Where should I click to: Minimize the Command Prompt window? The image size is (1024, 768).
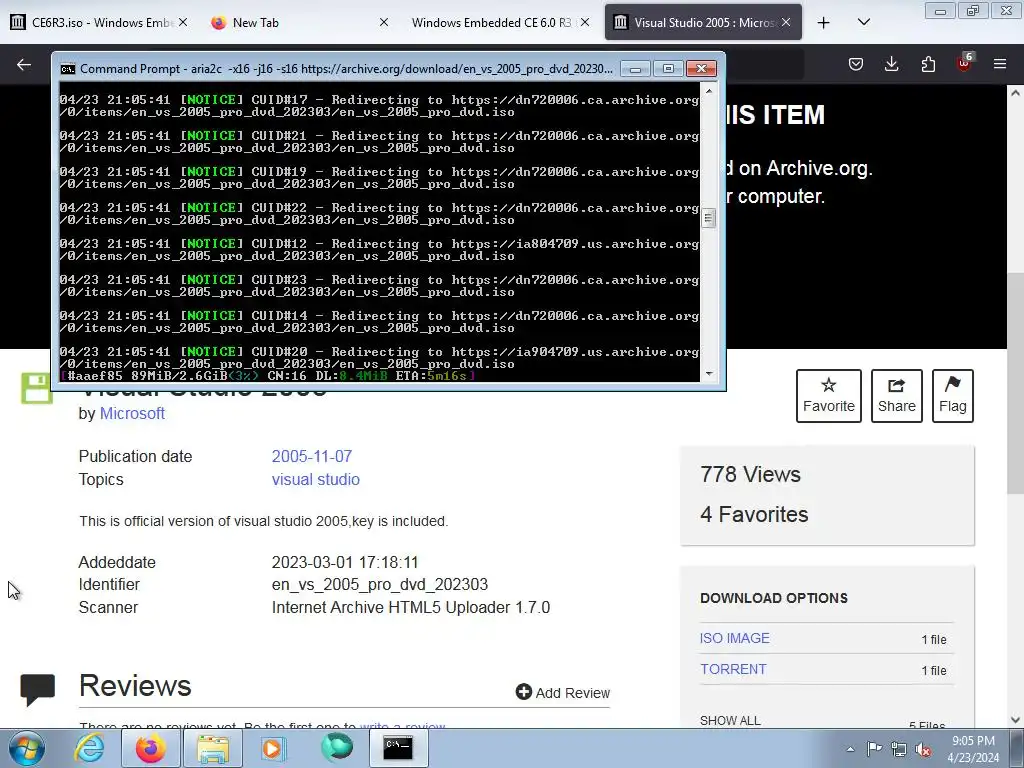pyautogui.click(x=635, y=69)
